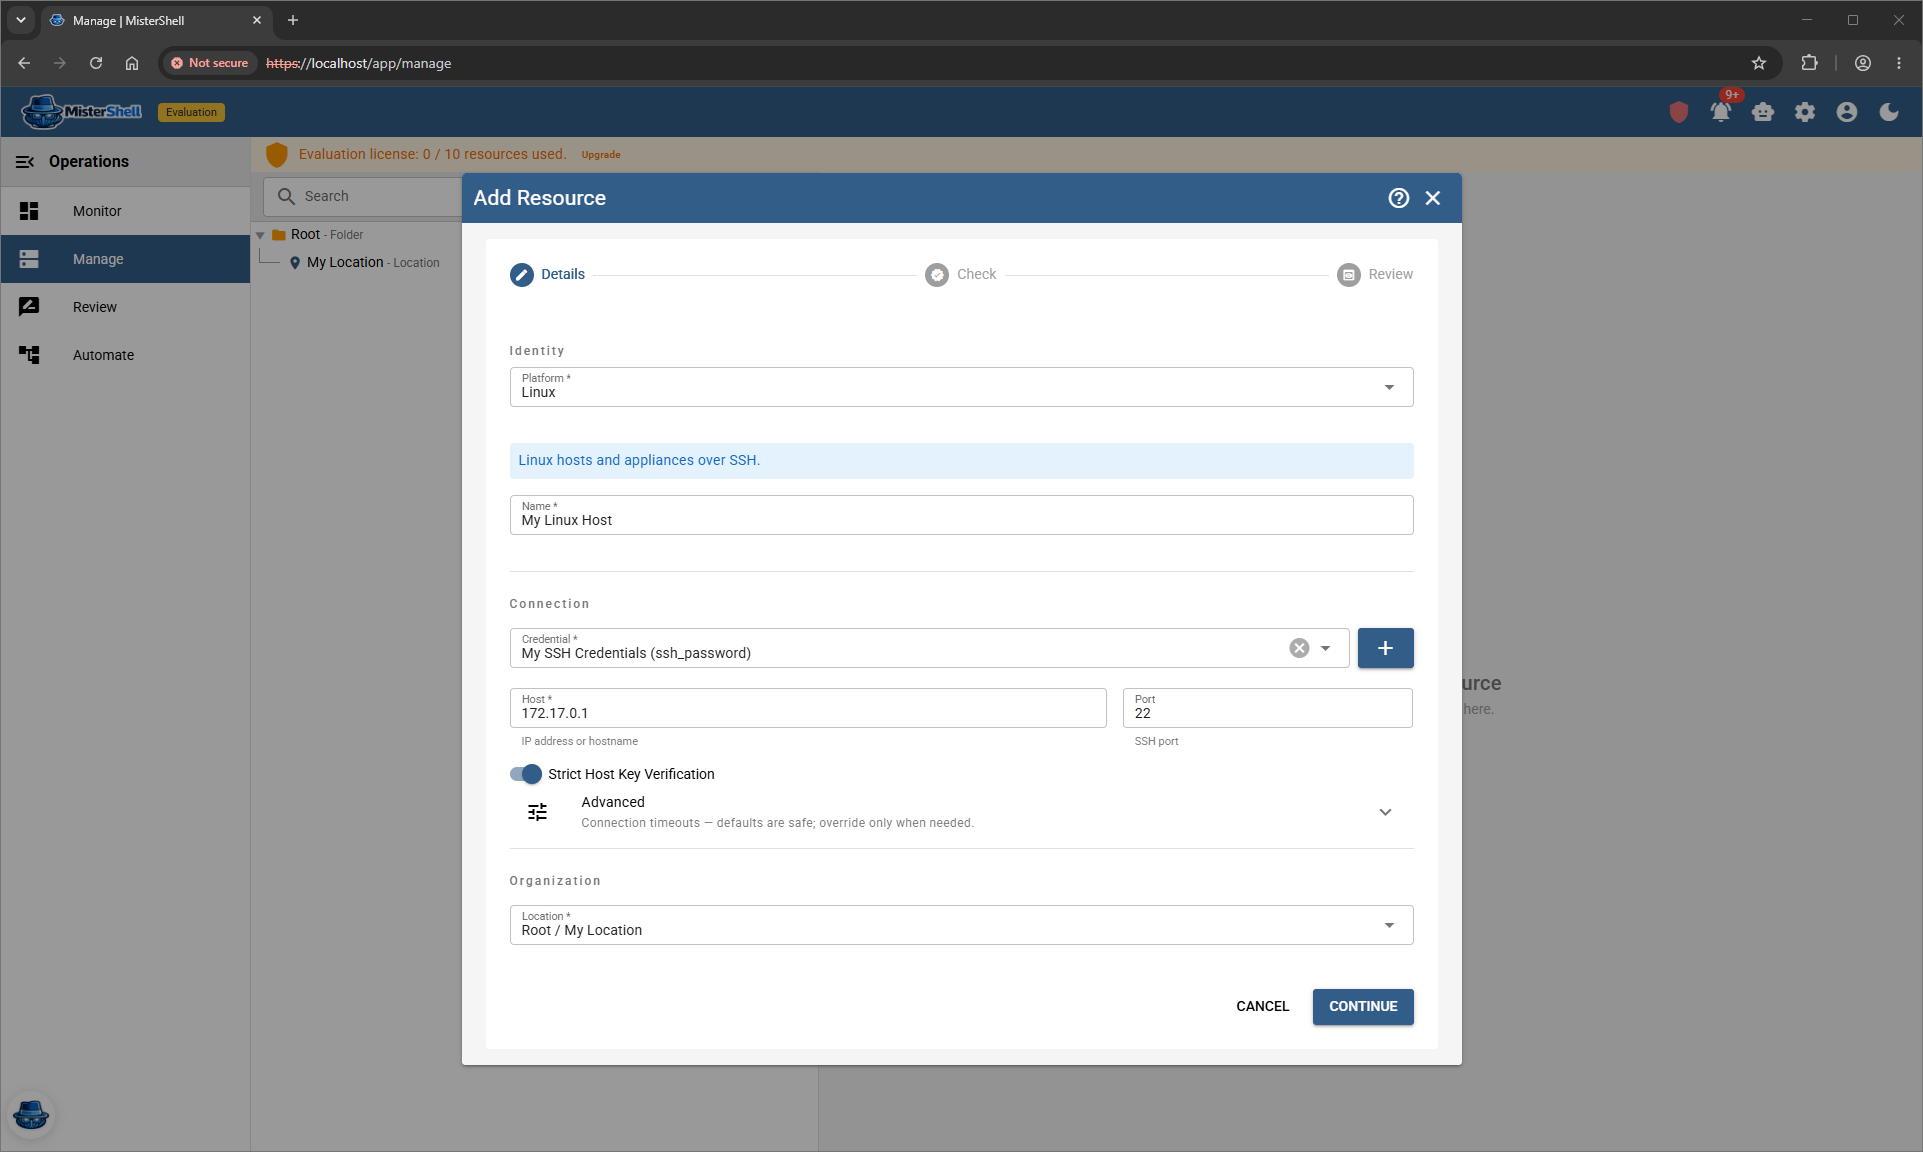Reload the browser page
The height and width of the screenshot is (1152, 1923).
pyautogui.click(x=96, y=63)
